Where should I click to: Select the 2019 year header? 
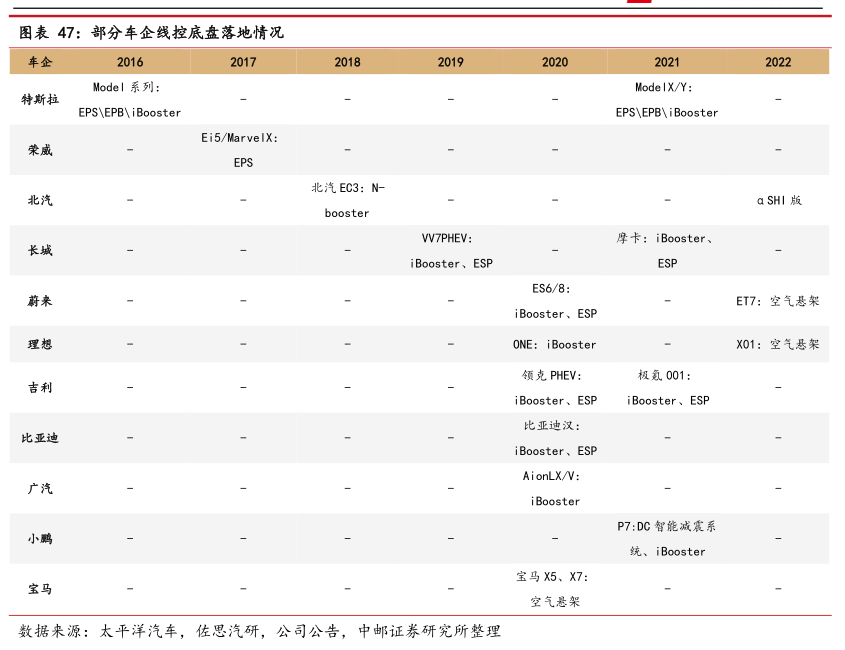coord(451,62)
